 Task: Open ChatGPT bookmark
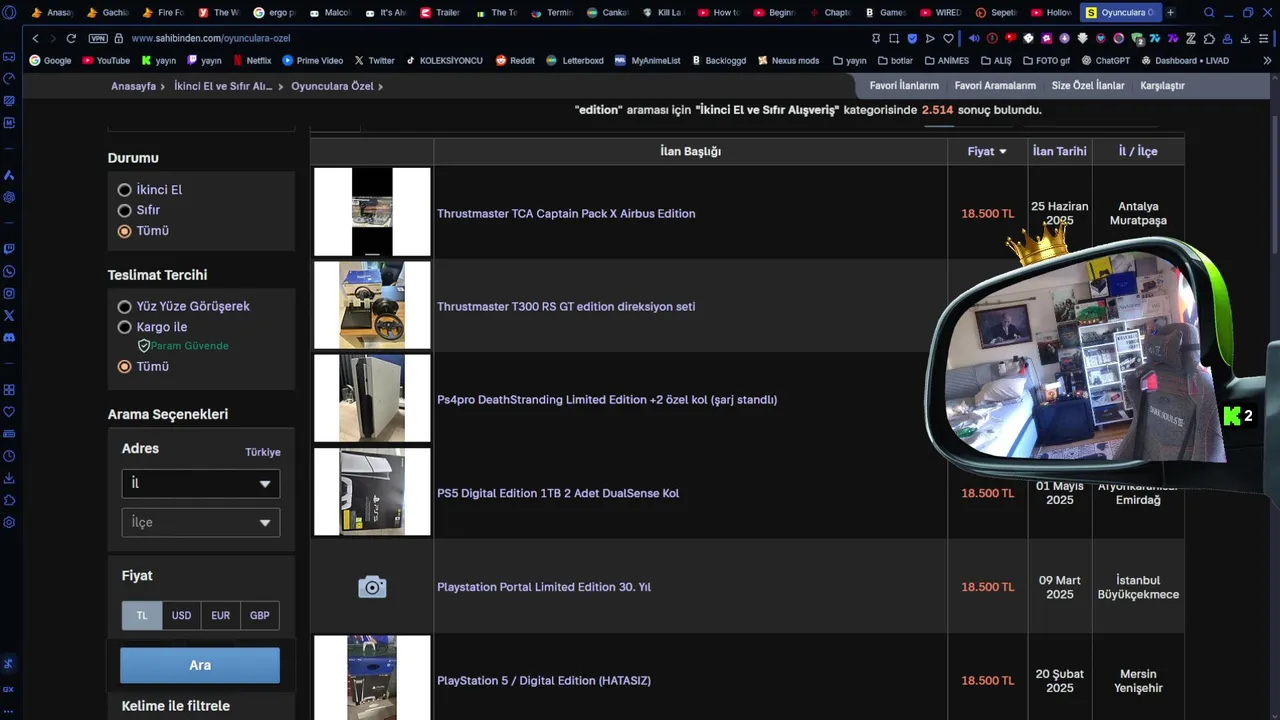coord(1105,60)
